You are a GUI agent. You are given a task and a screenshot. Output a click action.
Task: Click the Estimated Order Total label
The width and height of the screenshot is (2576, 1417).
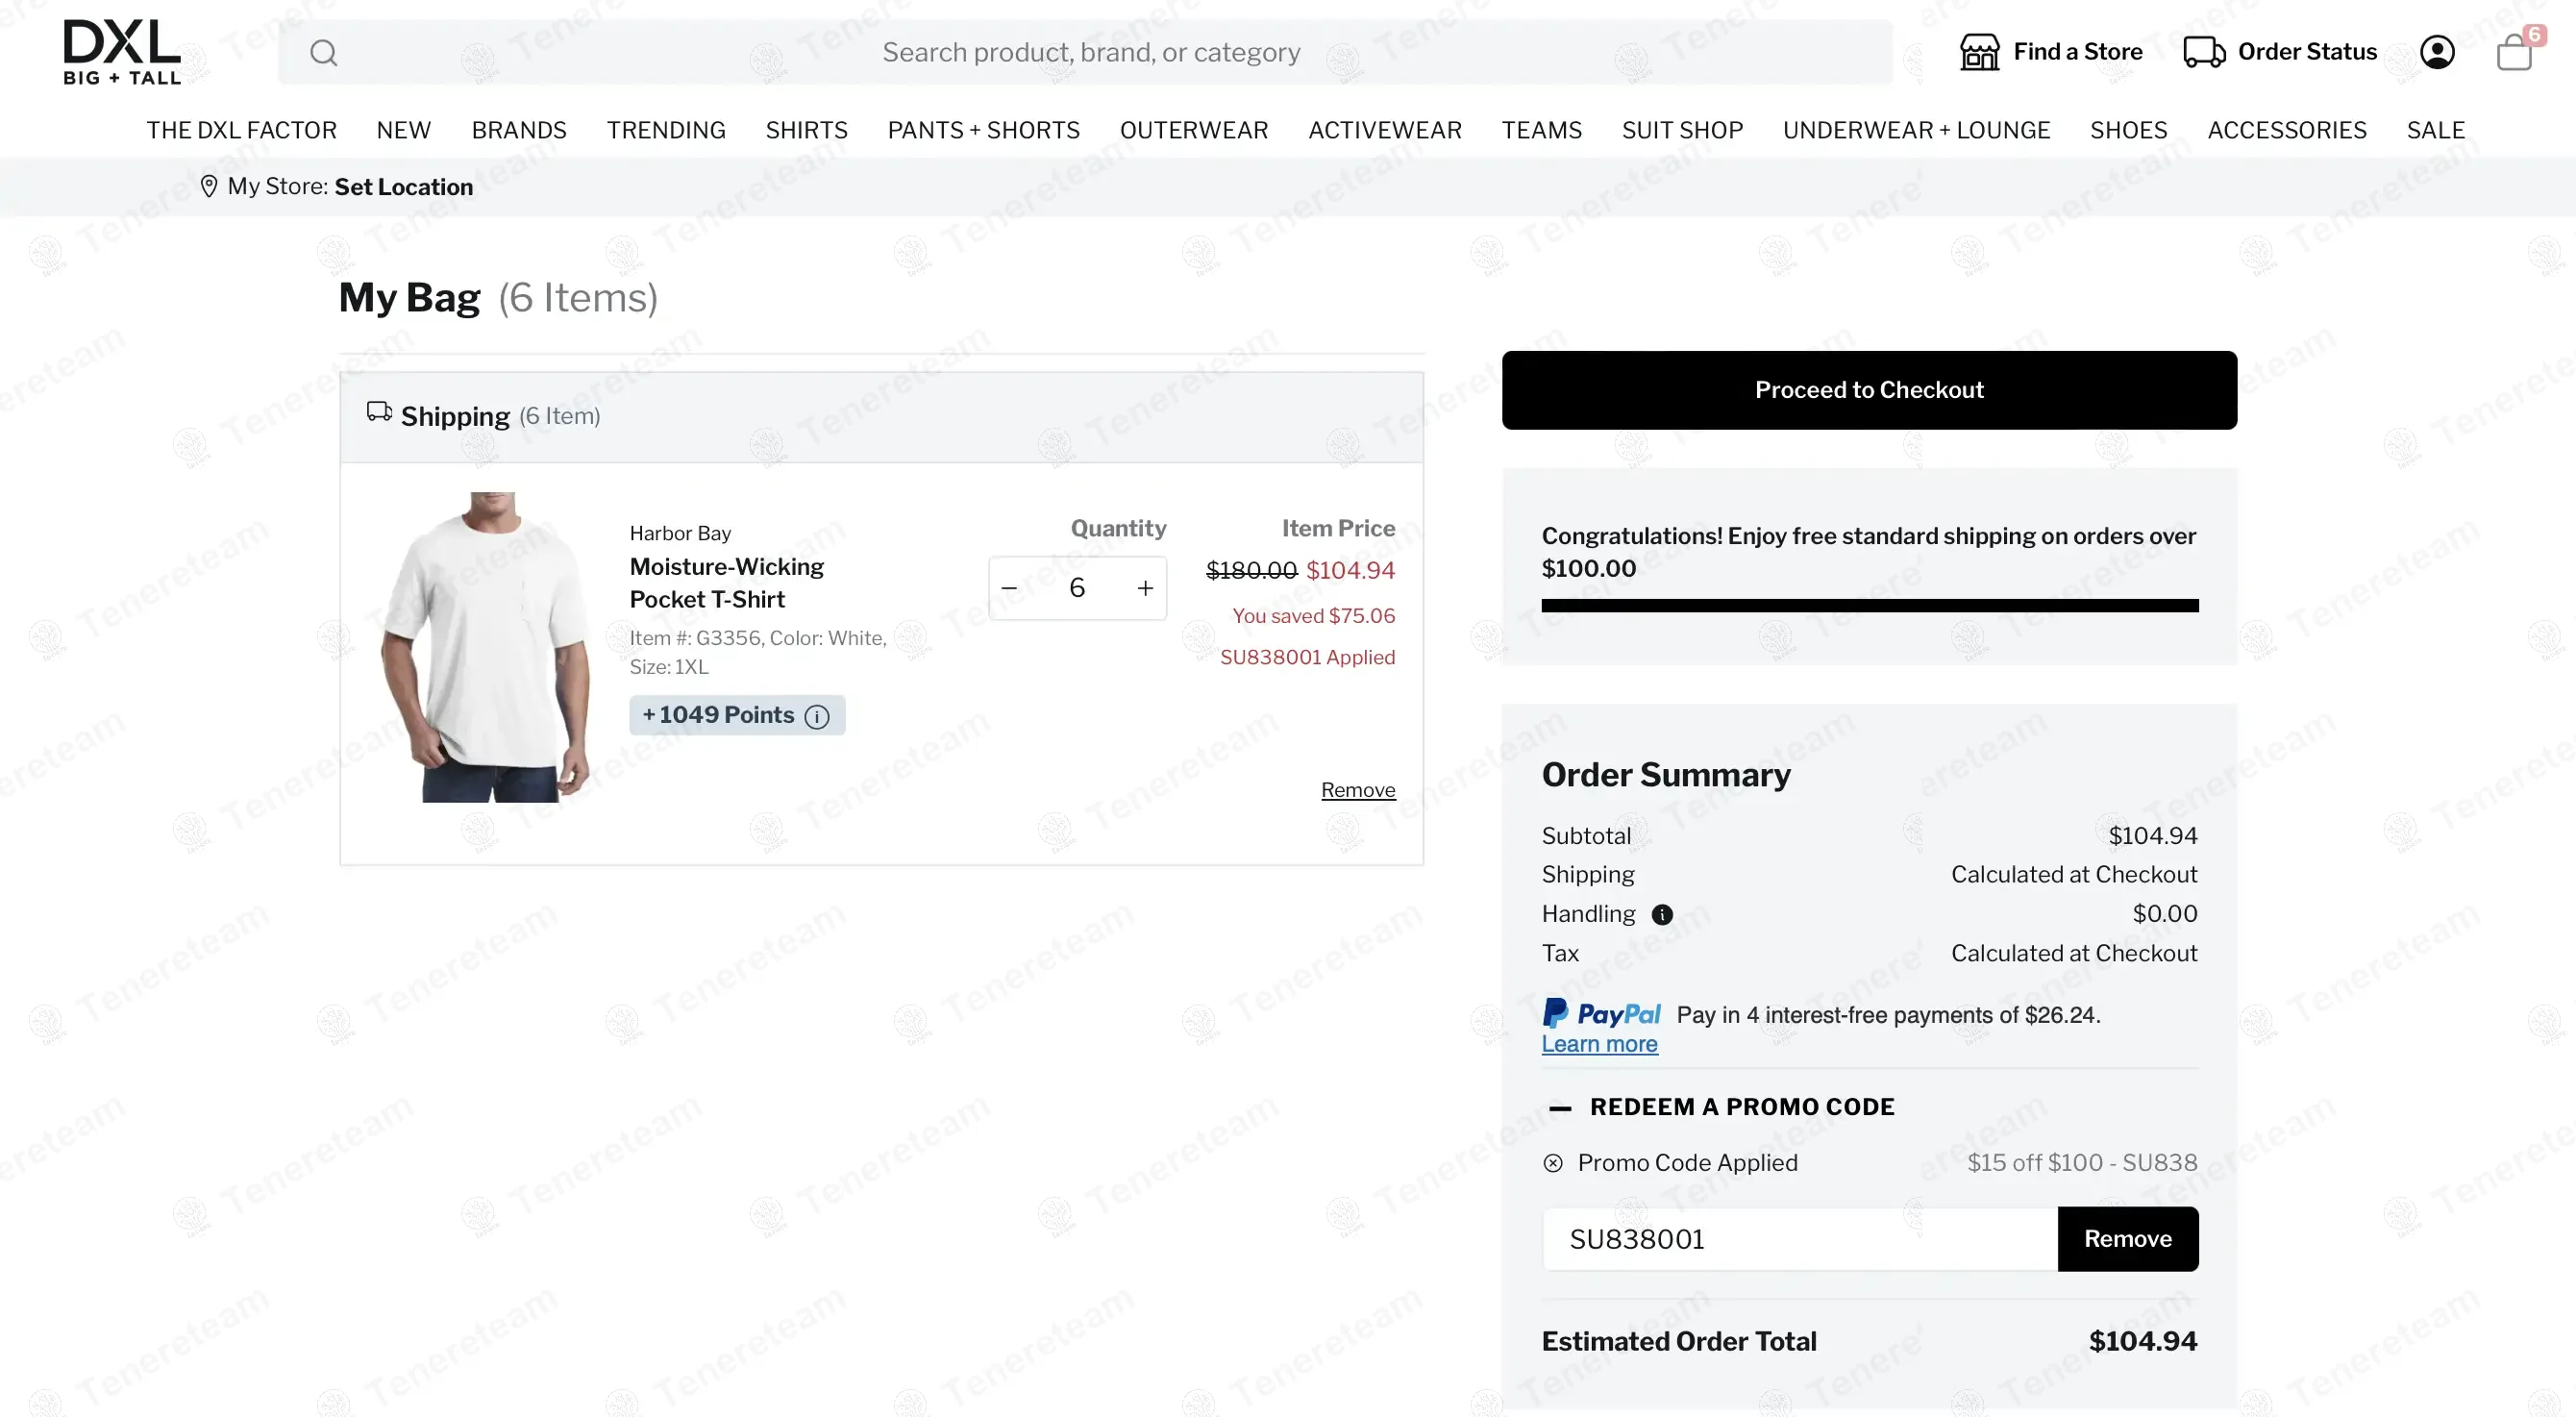(1679, 1342)
